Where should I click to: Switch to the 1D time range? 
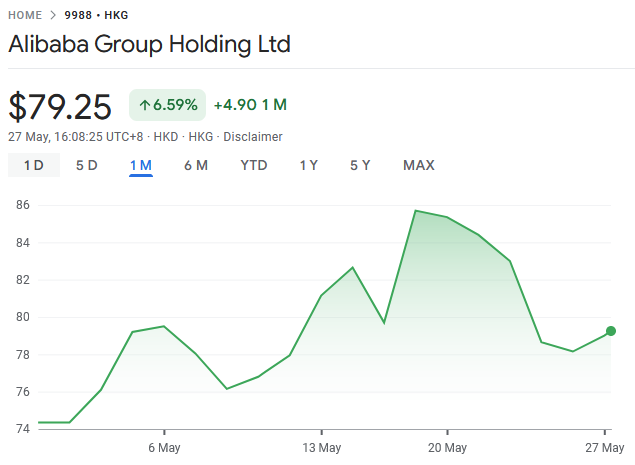[33, 165]
